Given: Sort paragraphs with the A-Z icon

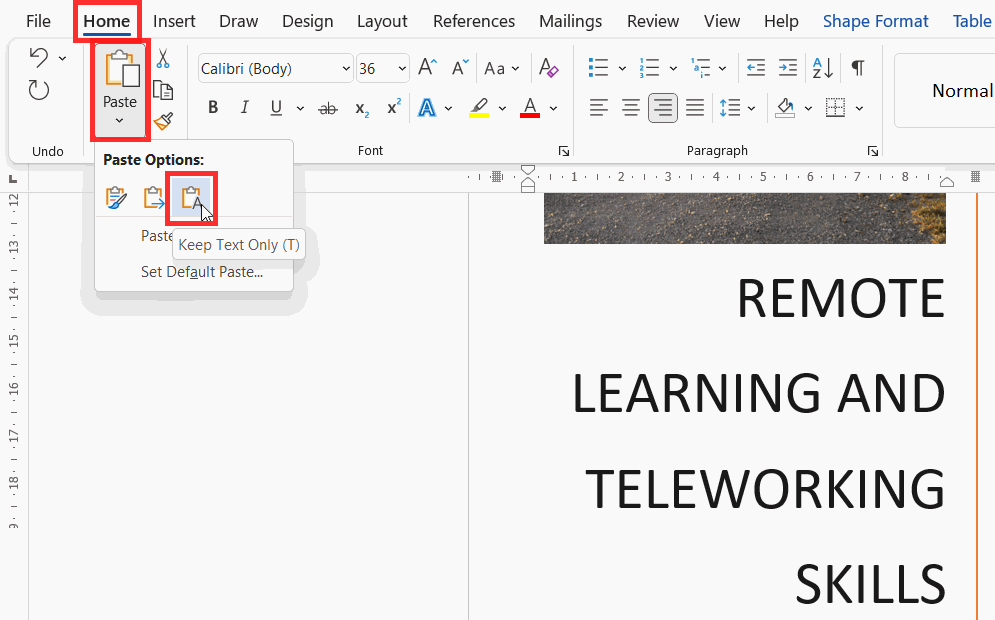Looking at the screenshot, I should click(823, 68).
